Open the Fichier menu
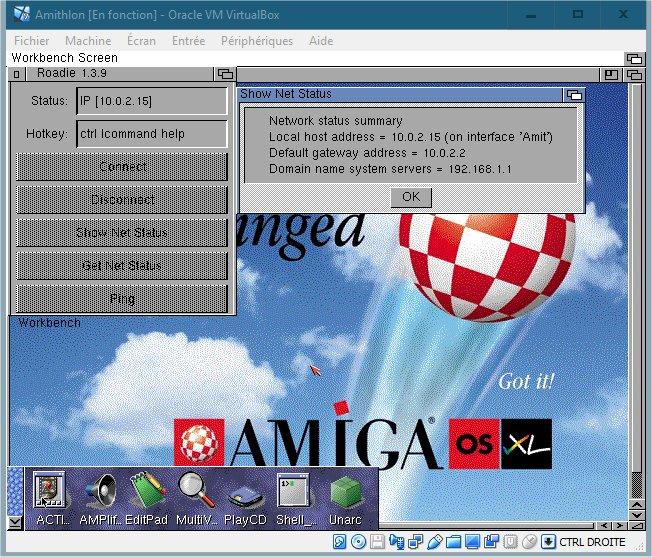Viewport: 652px width, 557px height. coord(32,41)
